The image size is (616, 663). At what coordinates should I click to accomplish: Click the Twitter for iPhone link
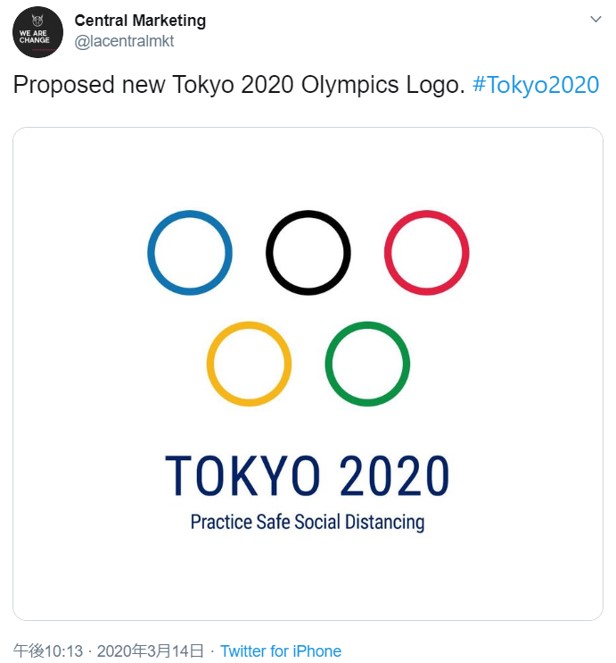point(281,651)
